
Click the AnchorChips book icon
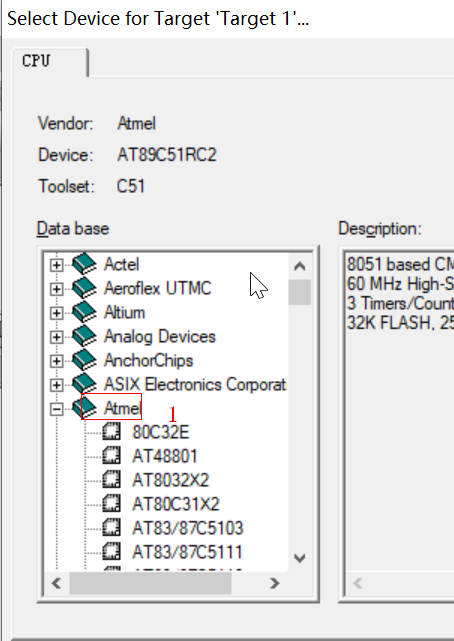pyautogui.click(x=85, y=360)
